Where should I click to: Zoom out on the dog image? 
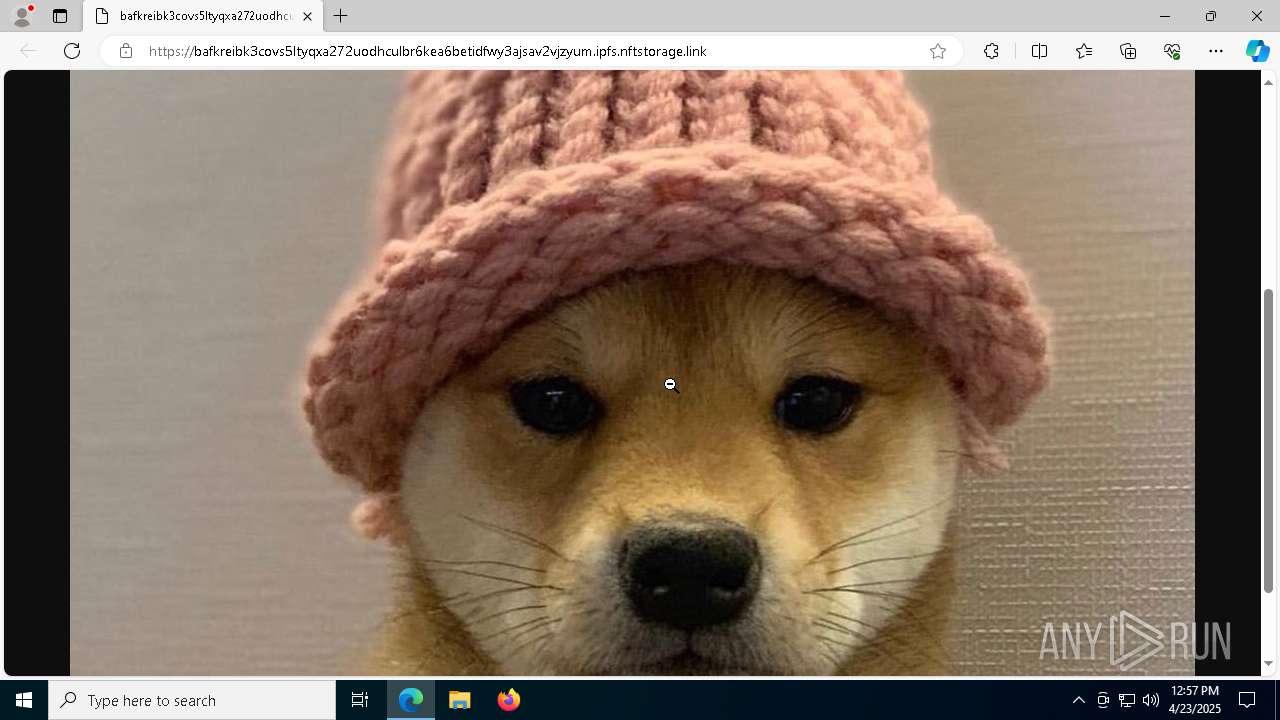point(632,373)
